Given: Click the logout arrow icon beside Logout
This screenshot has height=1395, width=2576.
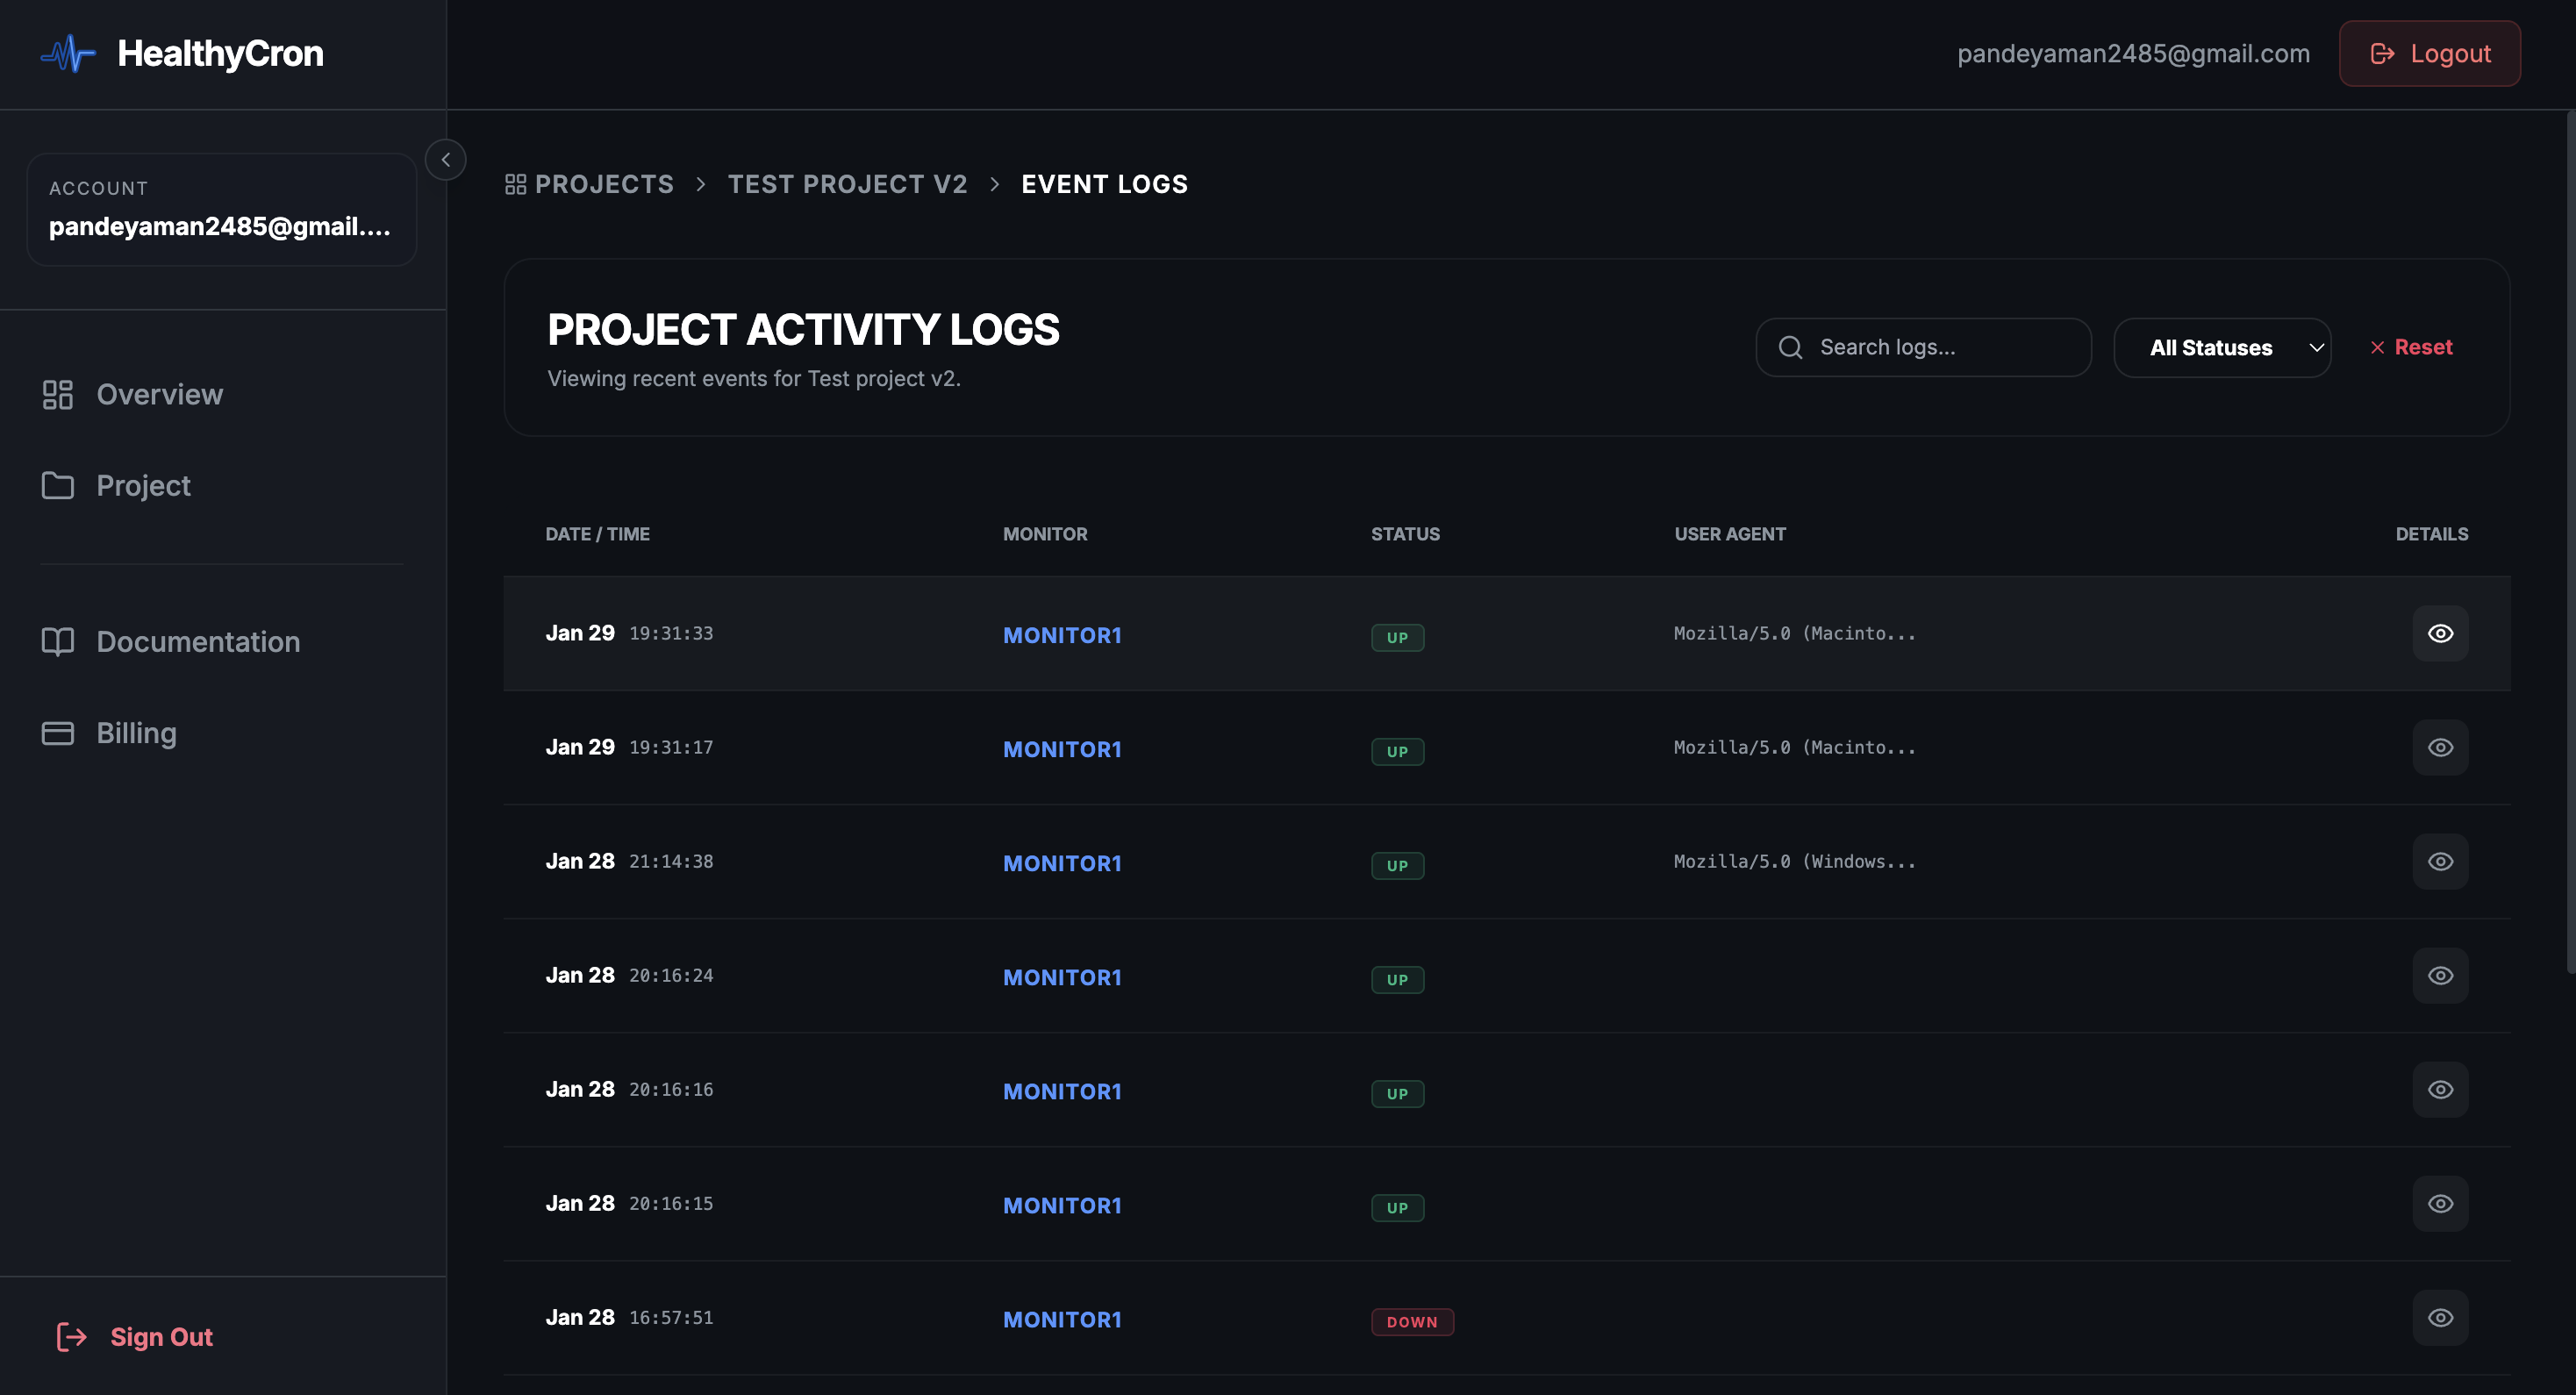Looking at the screenshot, I should click(2384, 53).
